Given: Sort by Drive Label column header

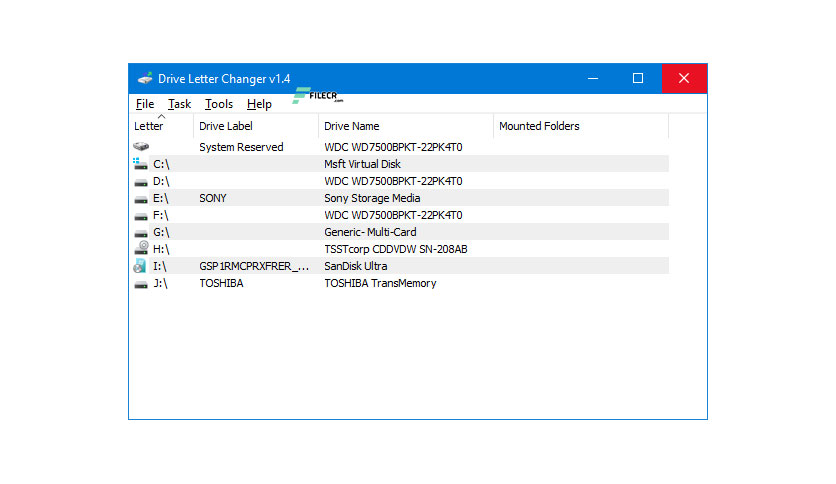Looking at the screenshot, I should point(255,126).
